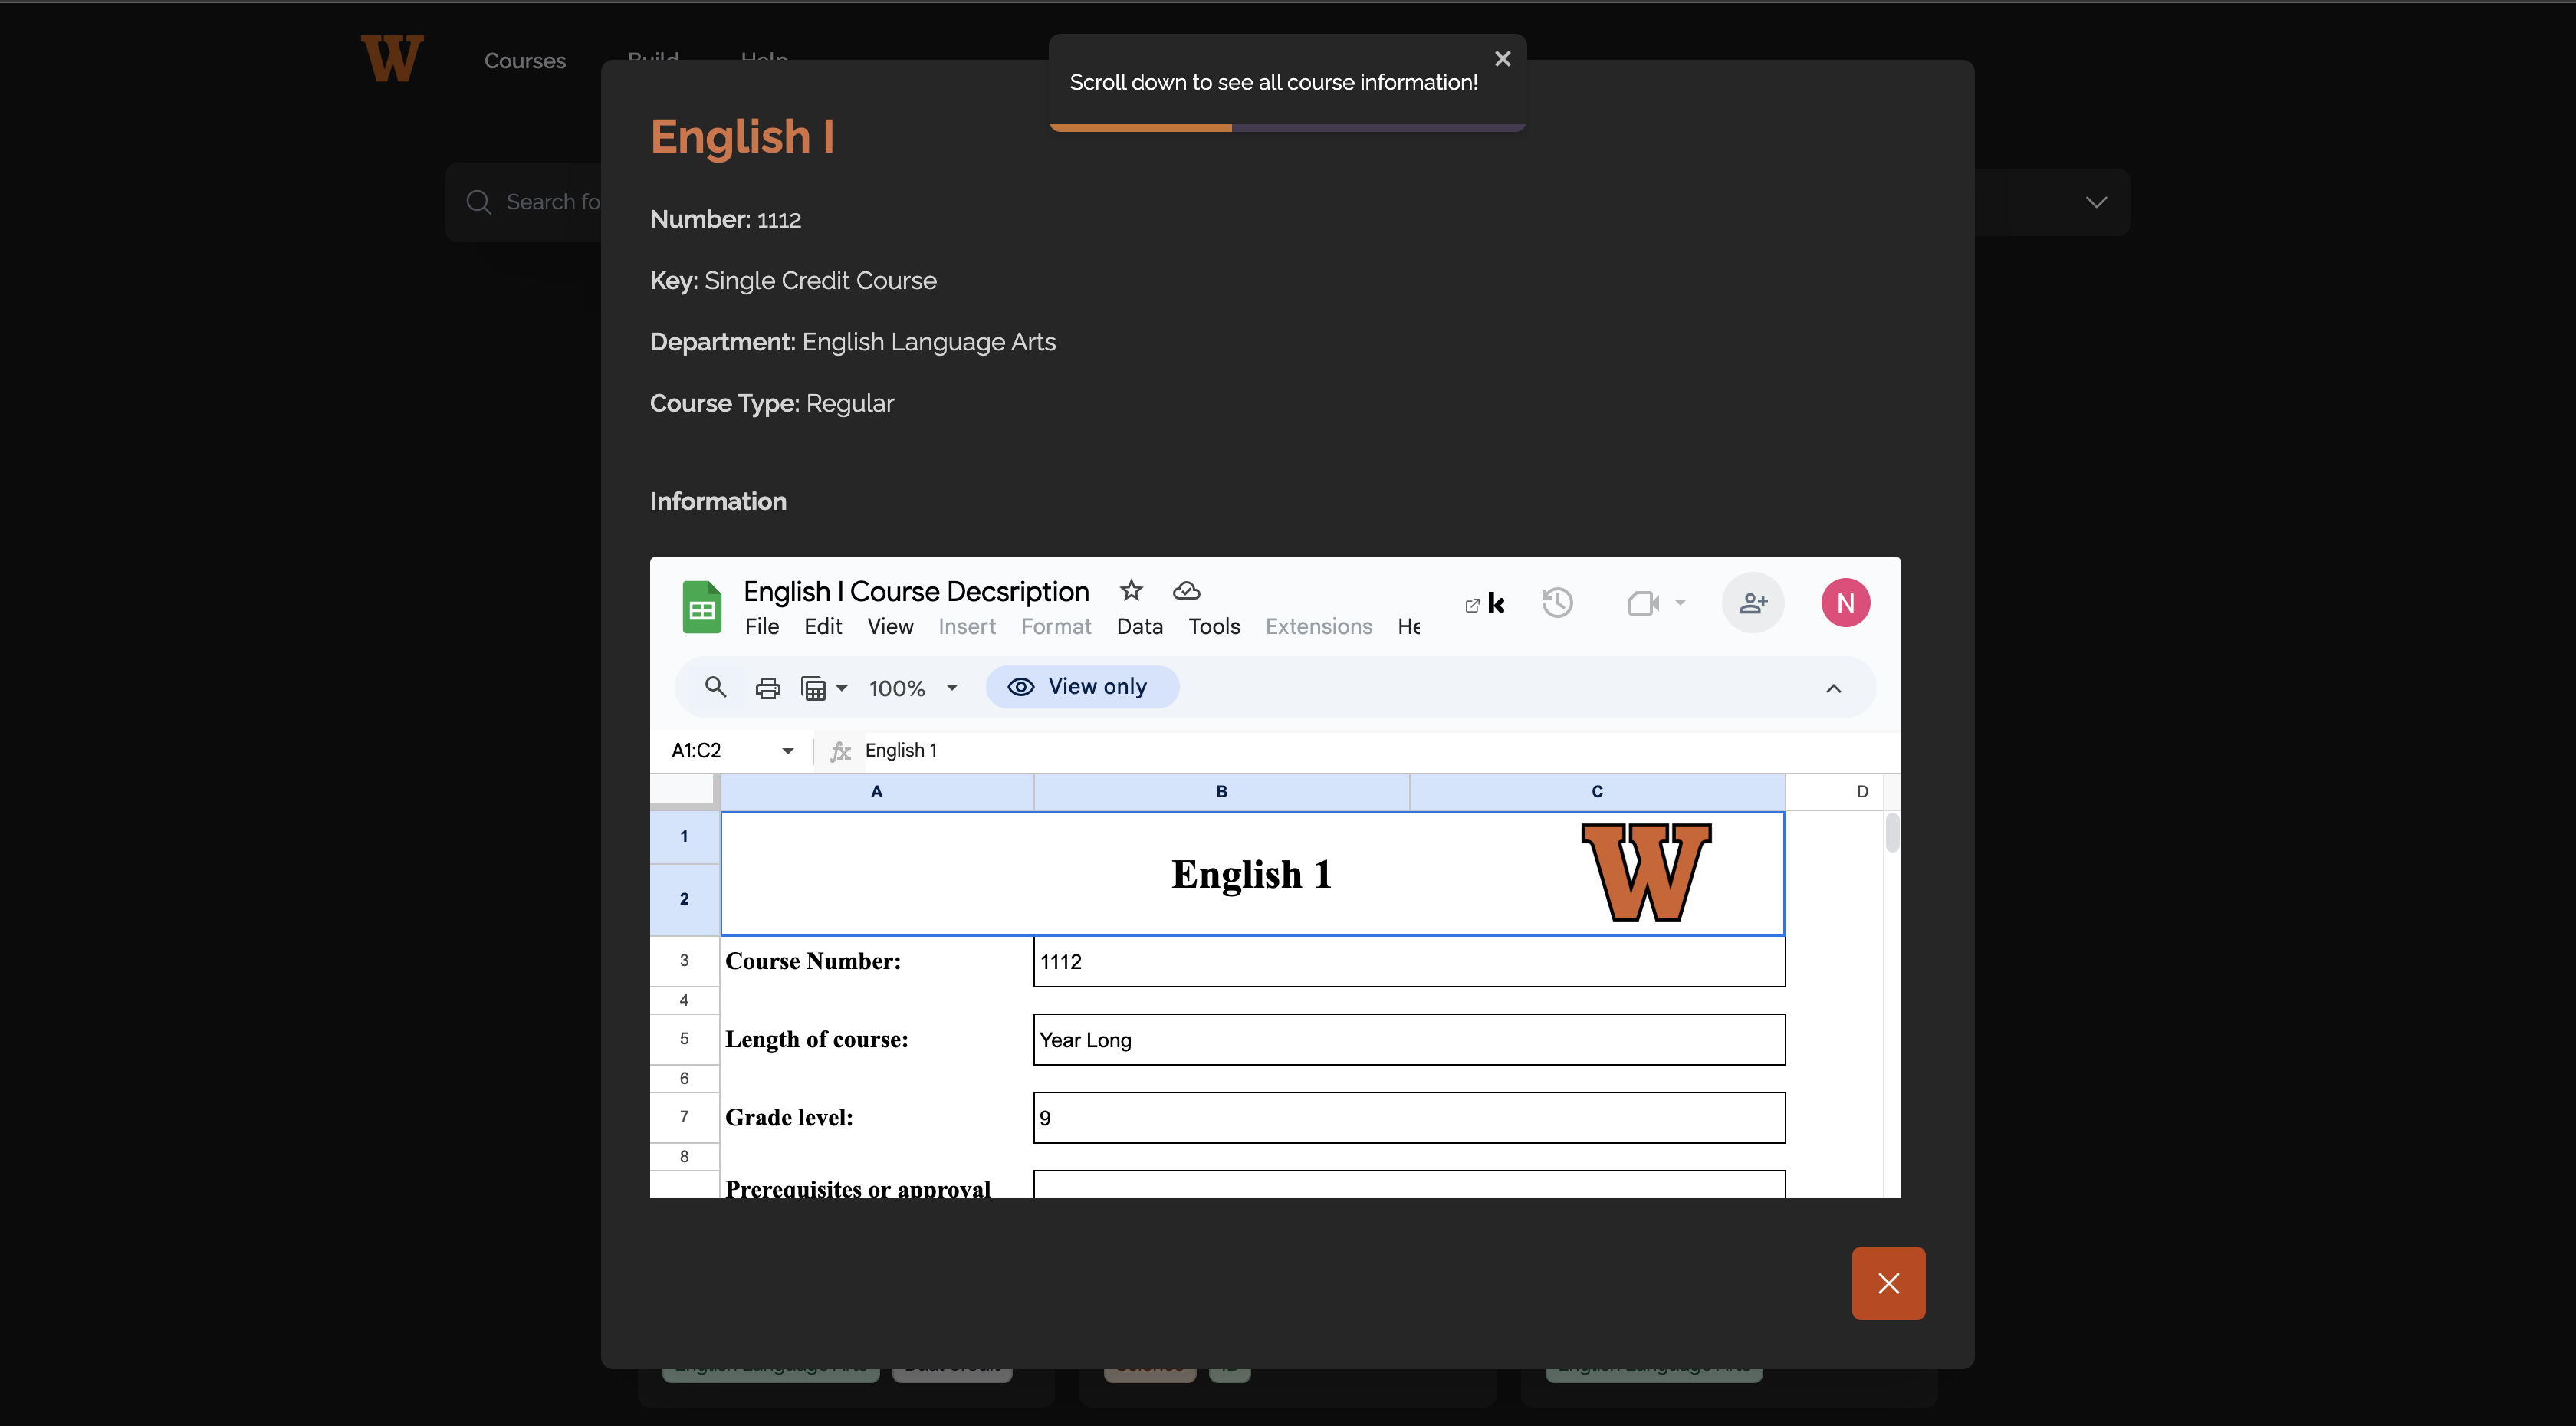2576x1426 pixels.
Task: Print the sheet using the printer icon
Action: [767, 688]
